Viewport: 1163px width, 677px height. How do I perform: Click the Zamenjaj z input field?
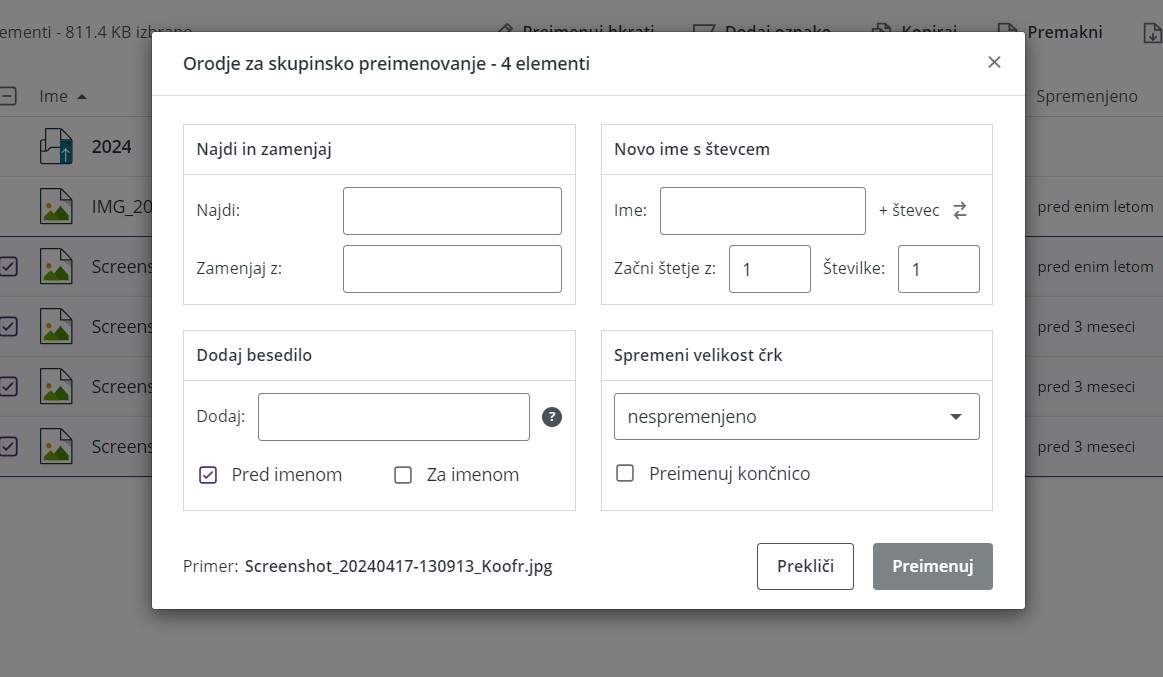pos(452,268)
